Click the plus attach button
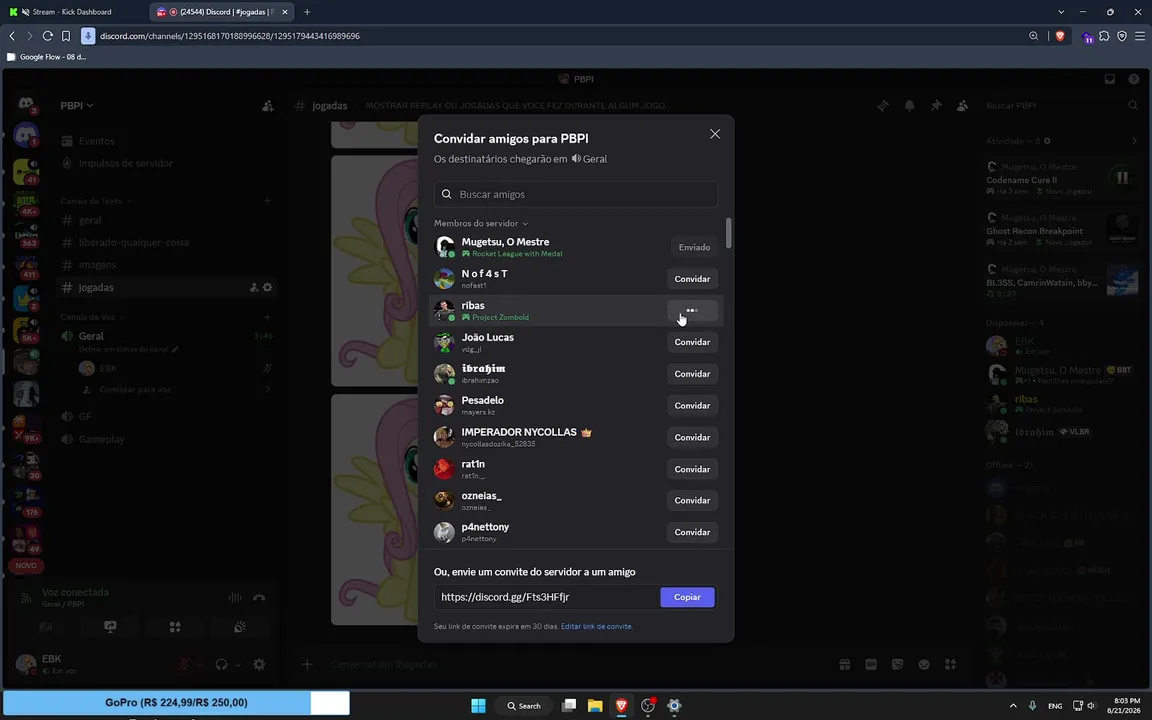Image resolution: width=1152 pixels, height=720 pixels. (x=307, y=664)
